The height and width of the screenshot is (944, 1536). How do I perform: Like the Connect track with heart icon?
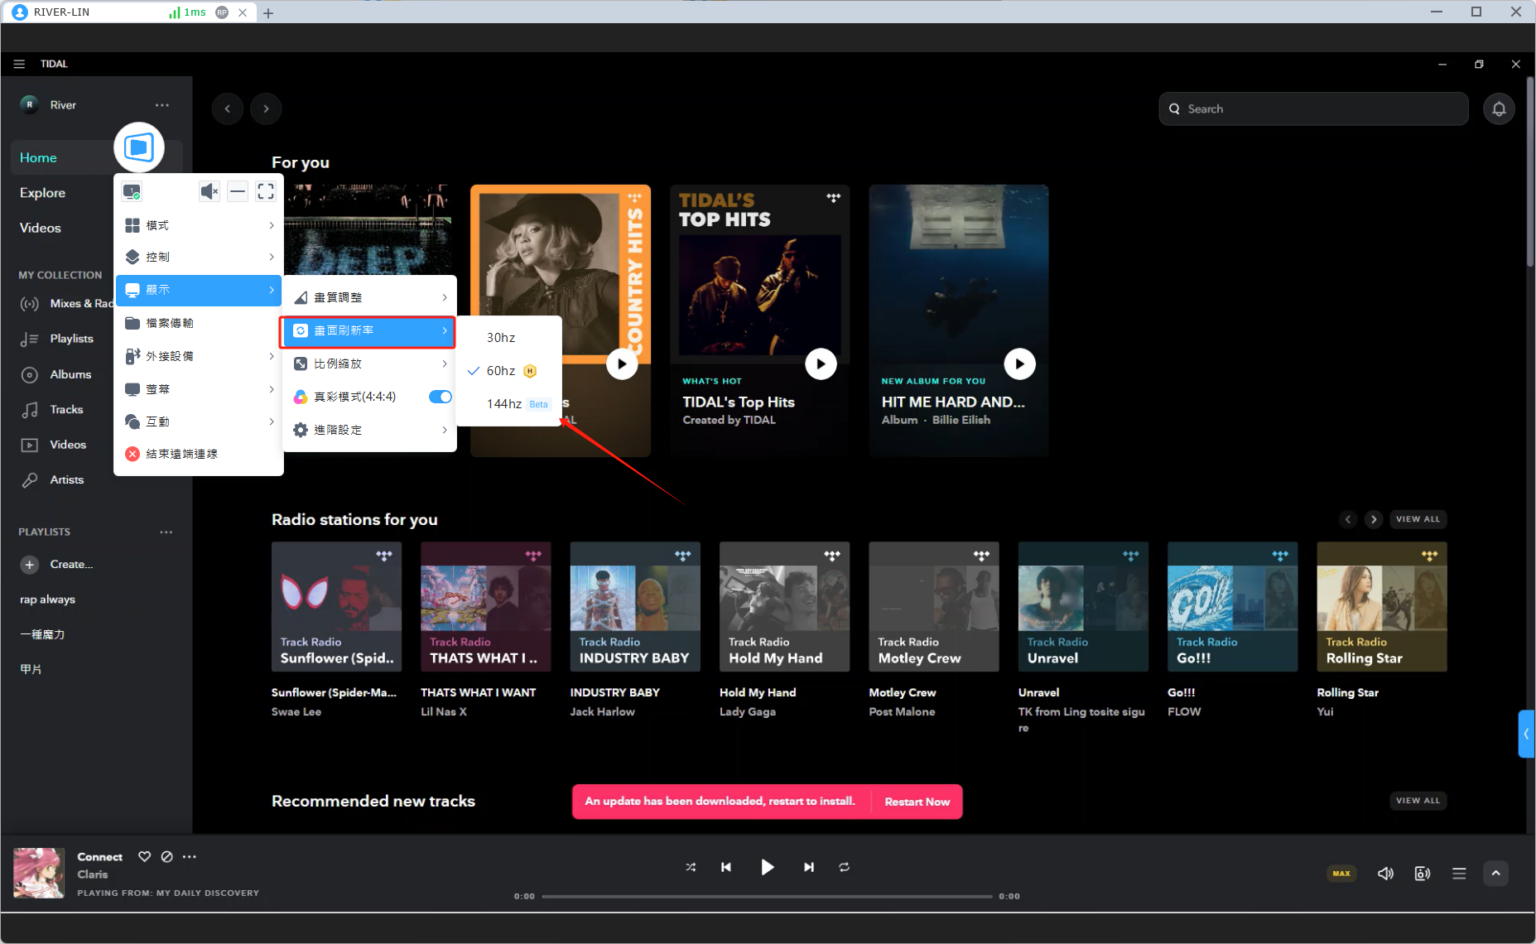pos(145,857)
